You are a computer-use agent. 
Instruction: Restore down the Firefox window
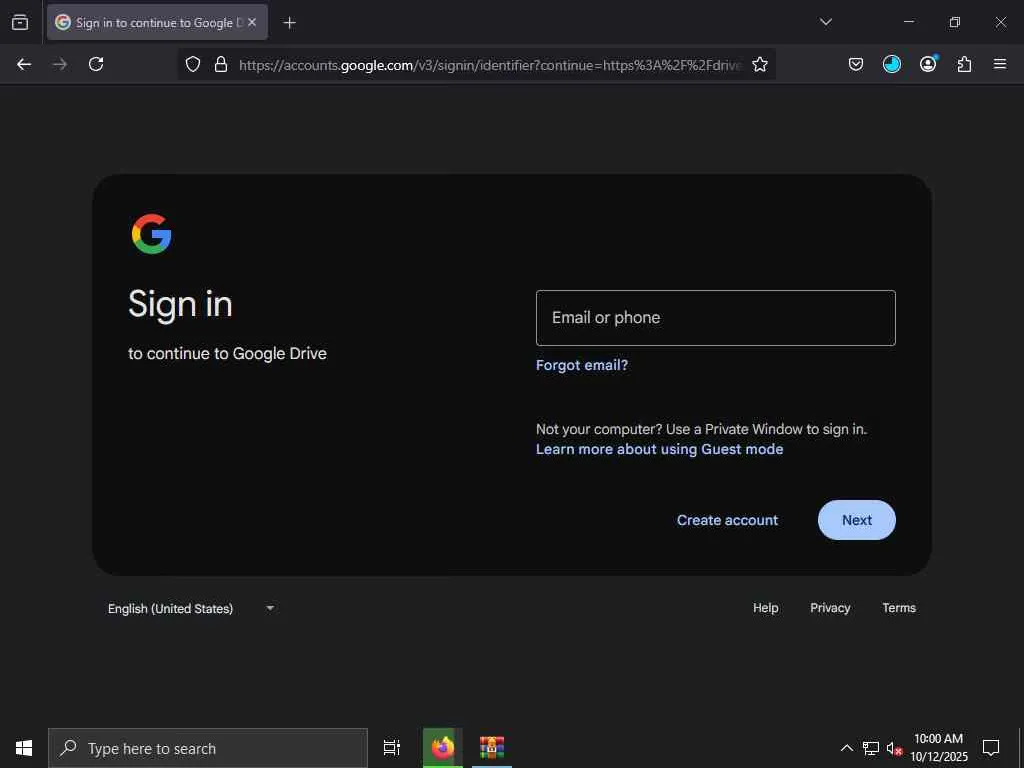(x=955, y=22)
